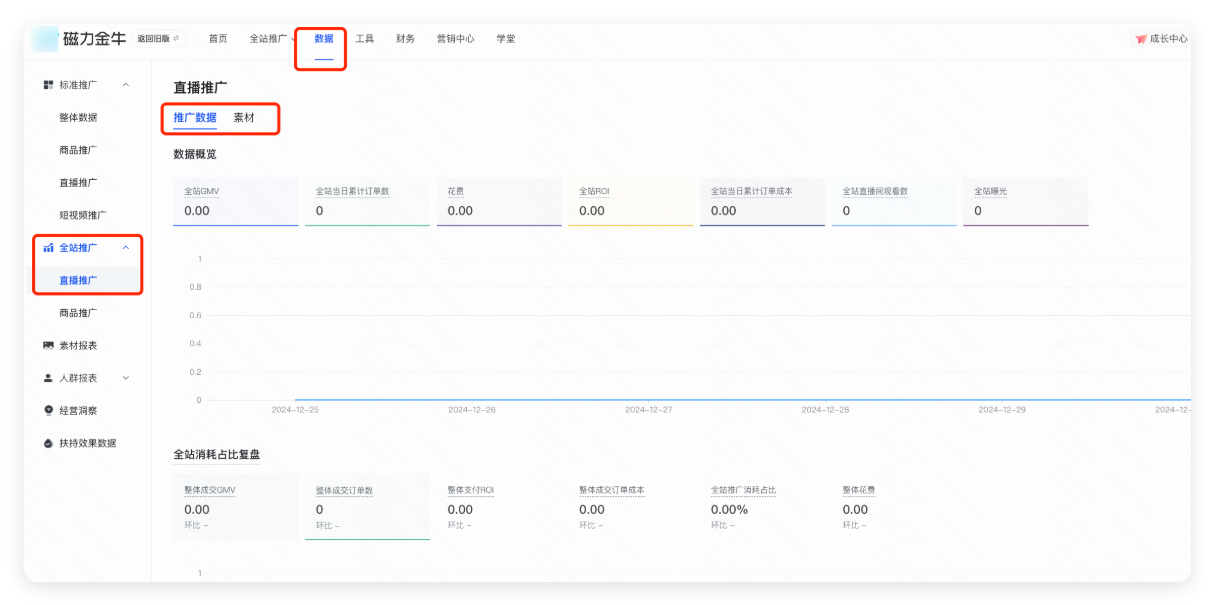
Task: Open 学堂 from the top navigation
Action: (506, 38)
